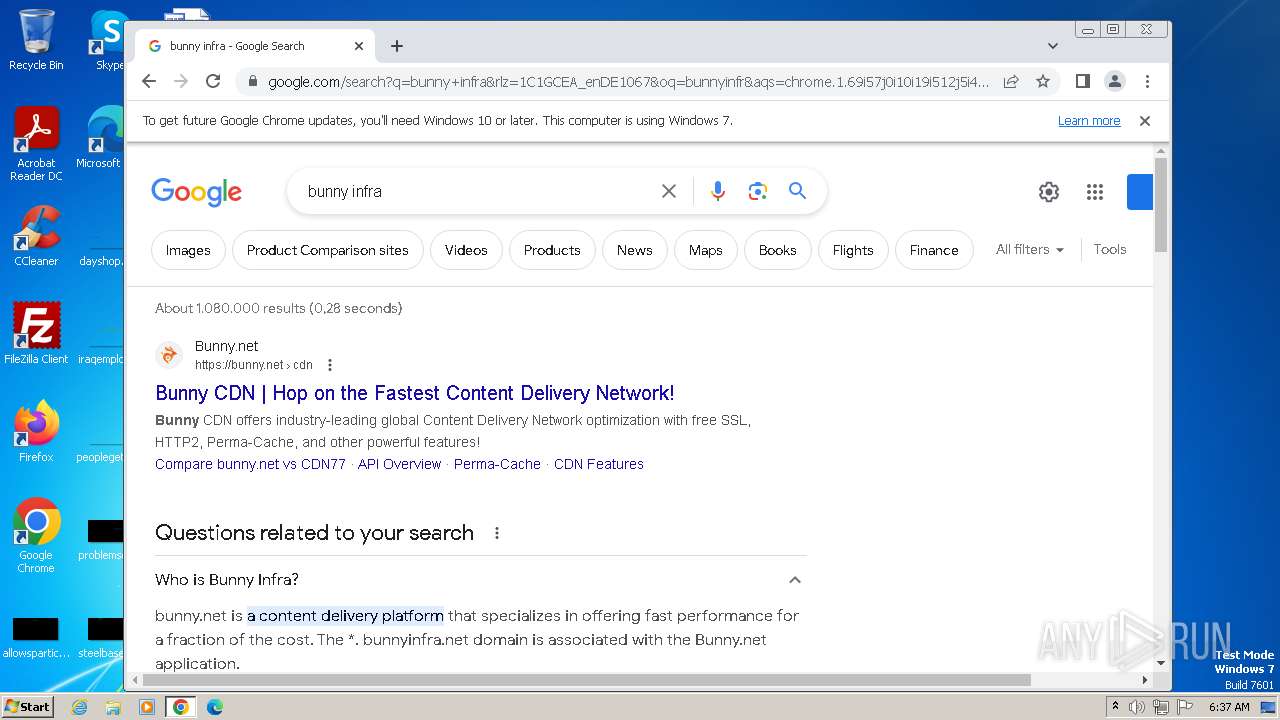Bookmark this page with the star icon

(1043, 81)
